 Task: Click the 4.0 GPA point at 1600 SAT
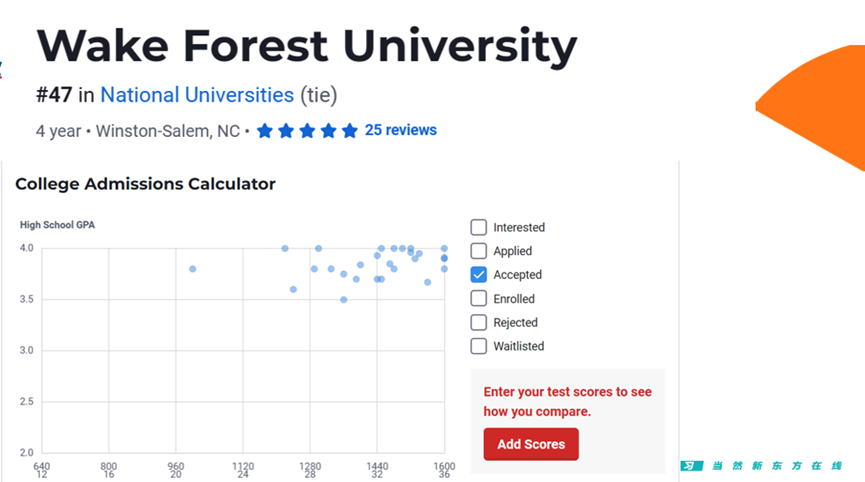(x=444, y=249)
